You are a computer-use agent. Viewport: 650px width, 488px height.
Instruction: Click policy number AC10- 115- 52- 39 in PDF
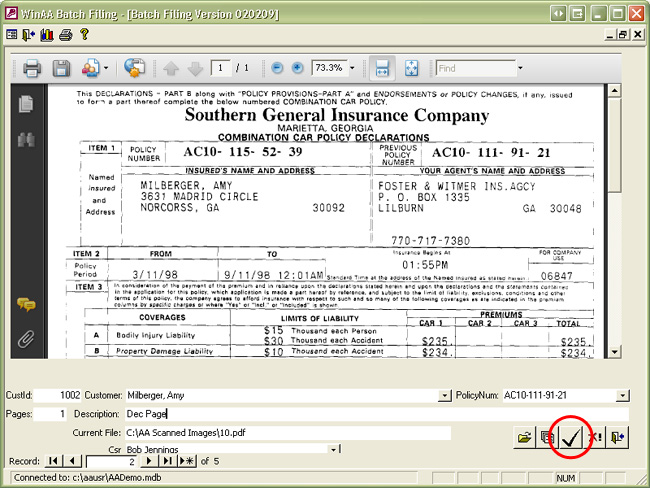243,152
